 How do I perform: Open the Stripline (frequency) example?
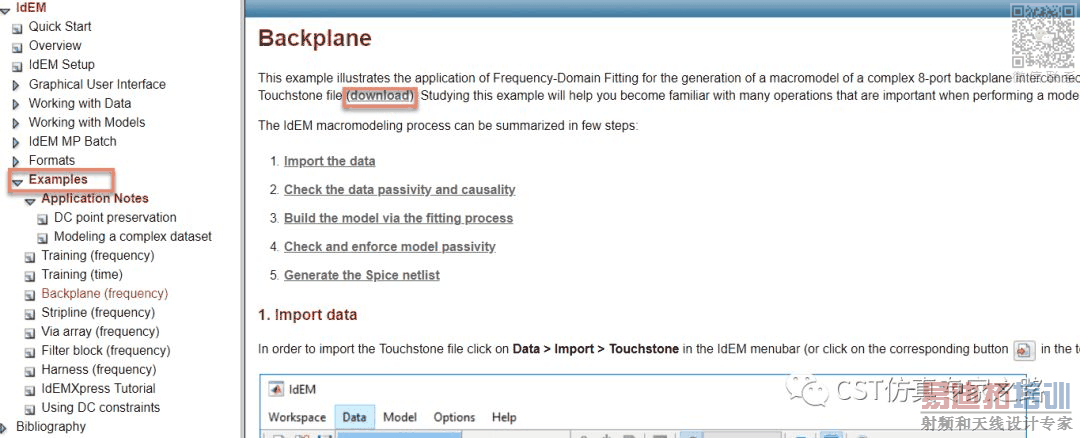click(x=98, y=312)
